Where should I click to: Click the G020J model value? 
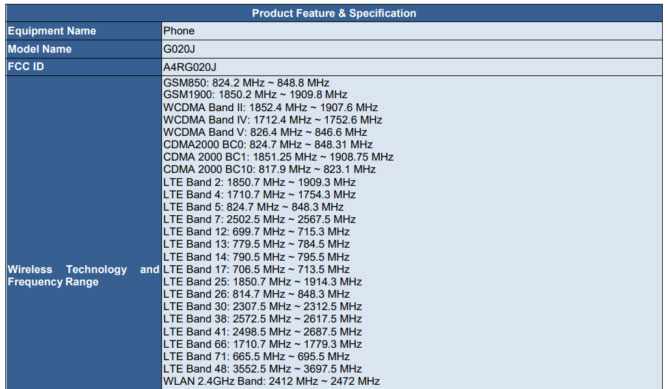pyautogui.click(x=179, y=49)
